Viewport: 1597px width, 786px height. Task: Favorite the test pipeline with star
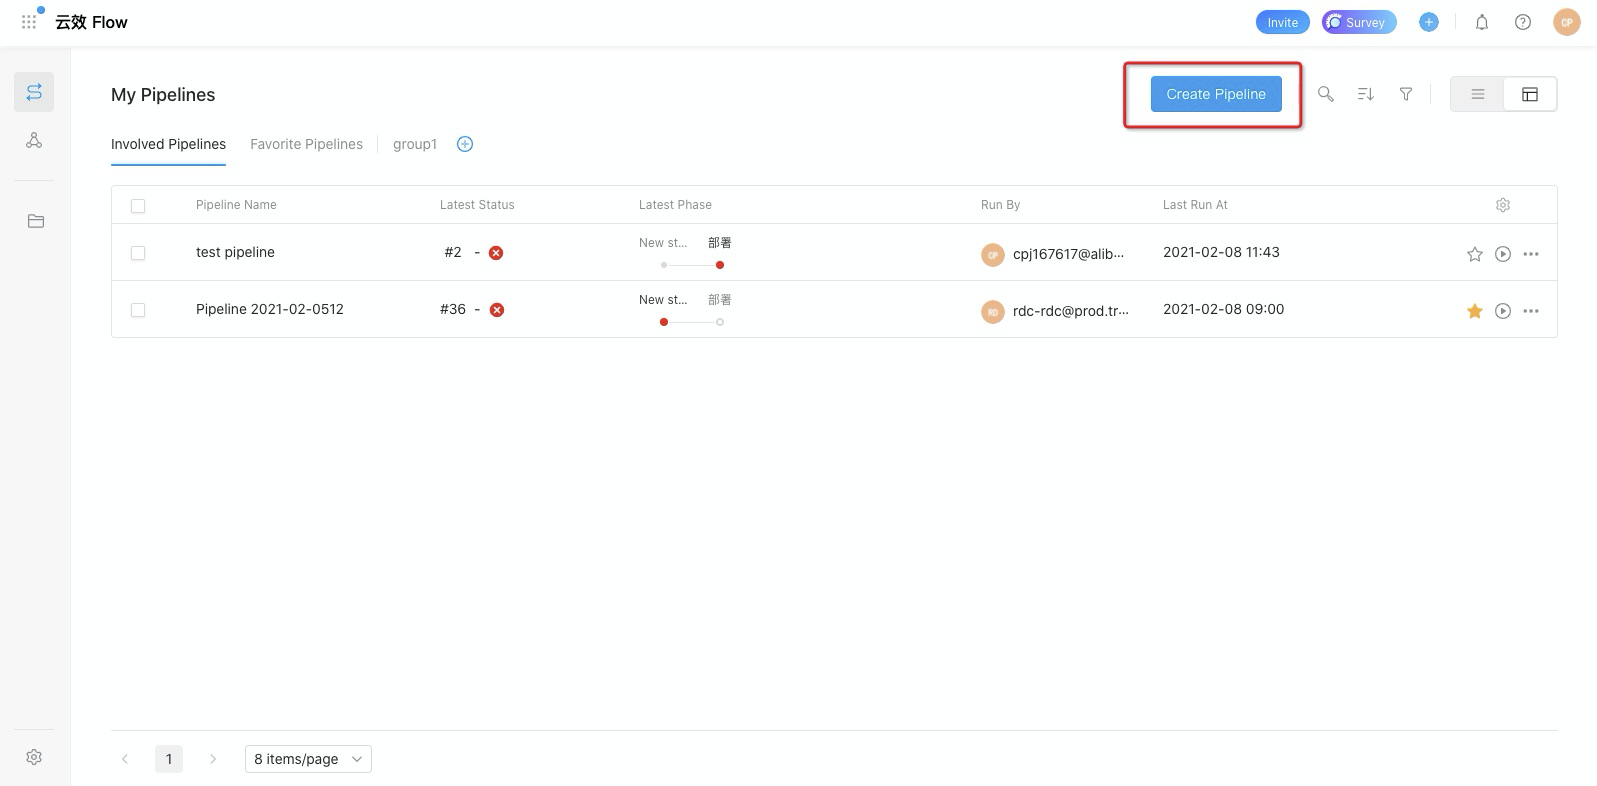[x=1474, y=254]
